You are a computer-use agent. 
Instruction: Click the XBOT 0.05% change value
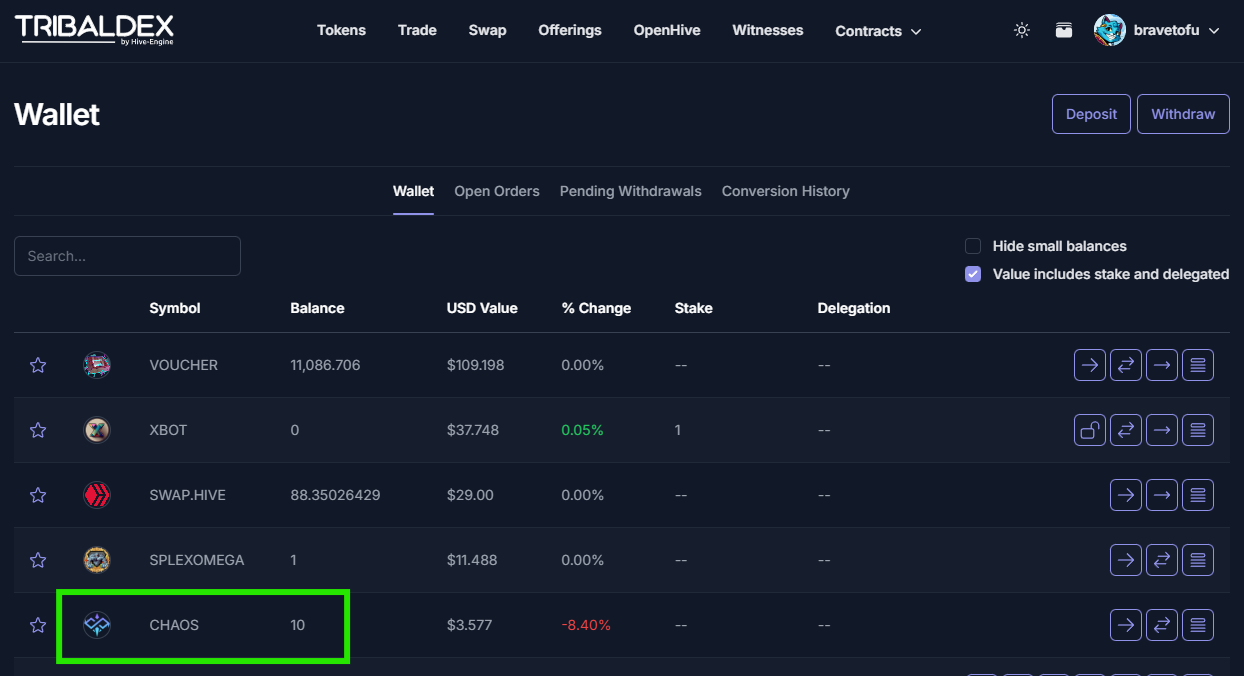point(583,430)
